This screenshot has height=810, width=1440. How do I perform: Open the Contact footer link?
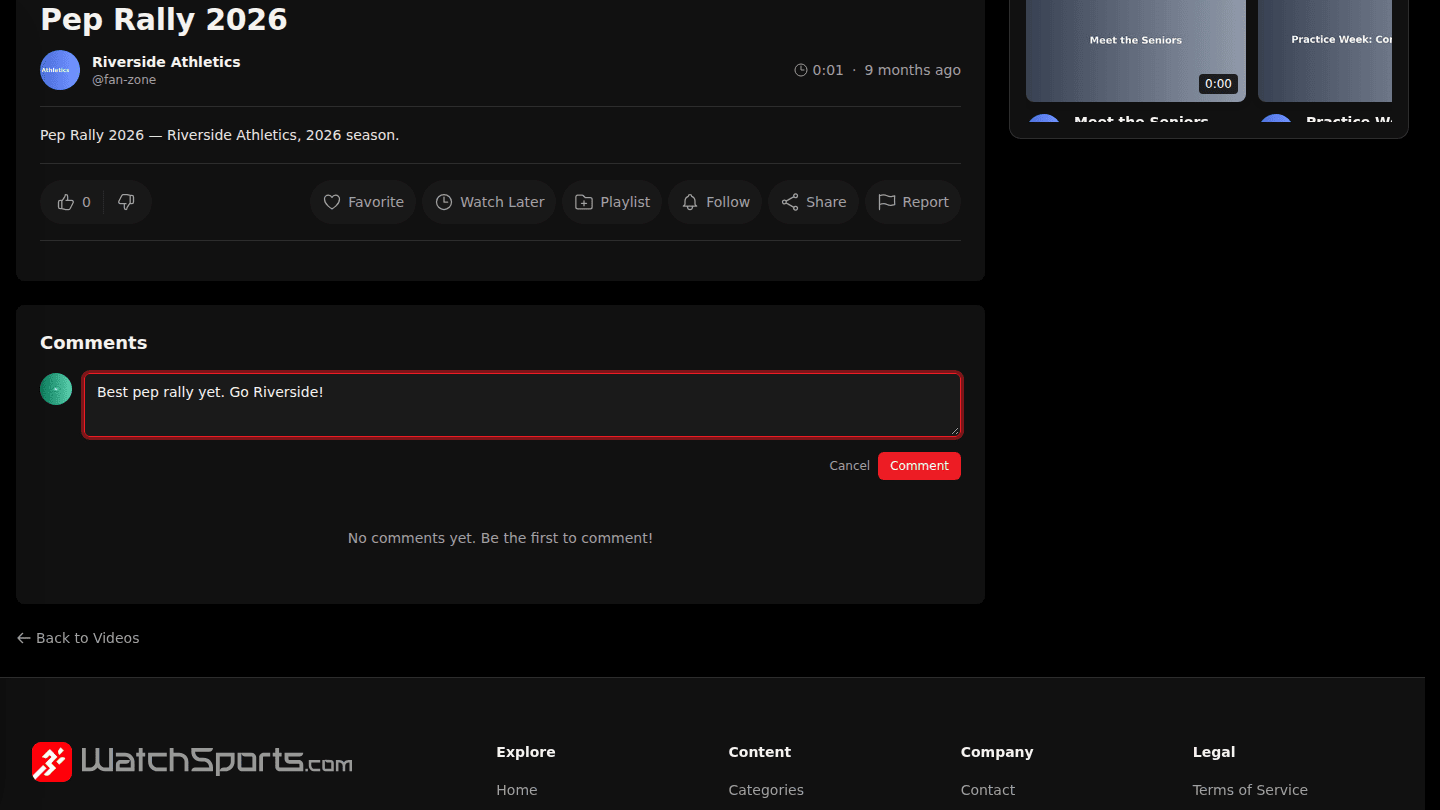(988, 790)
